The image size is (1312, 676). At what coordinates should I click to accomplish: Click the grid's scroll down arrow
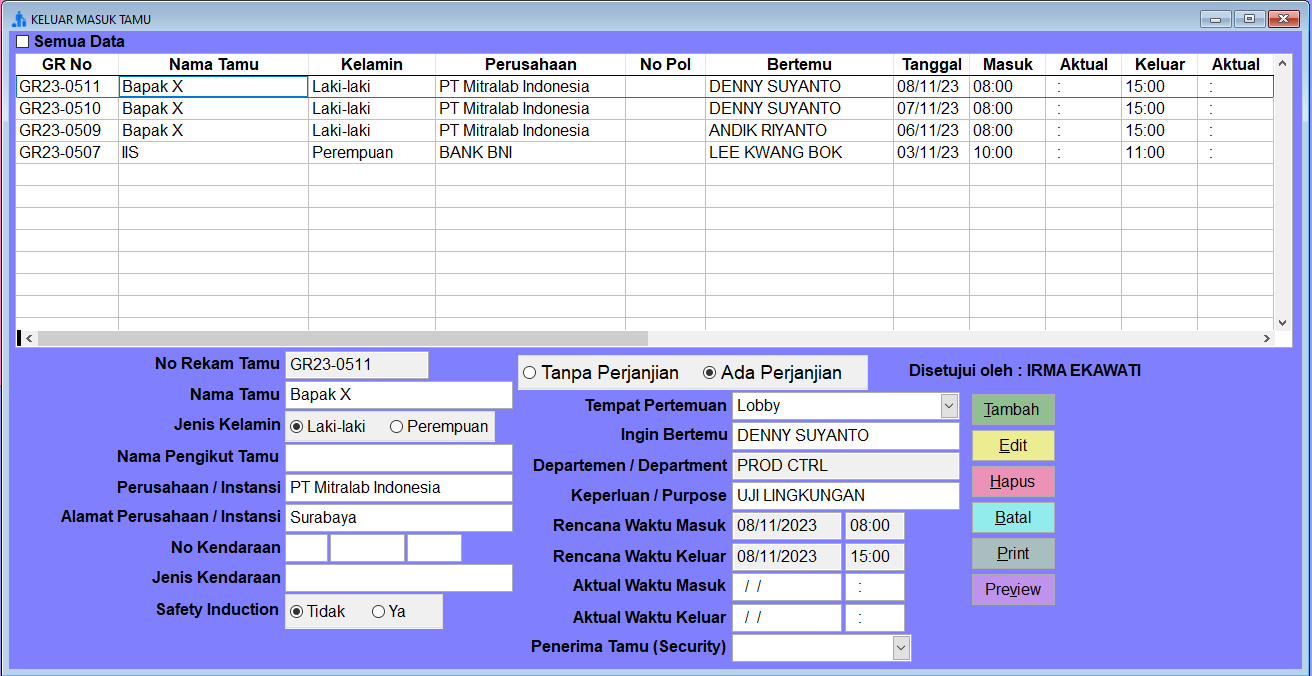pos(1283,322)
